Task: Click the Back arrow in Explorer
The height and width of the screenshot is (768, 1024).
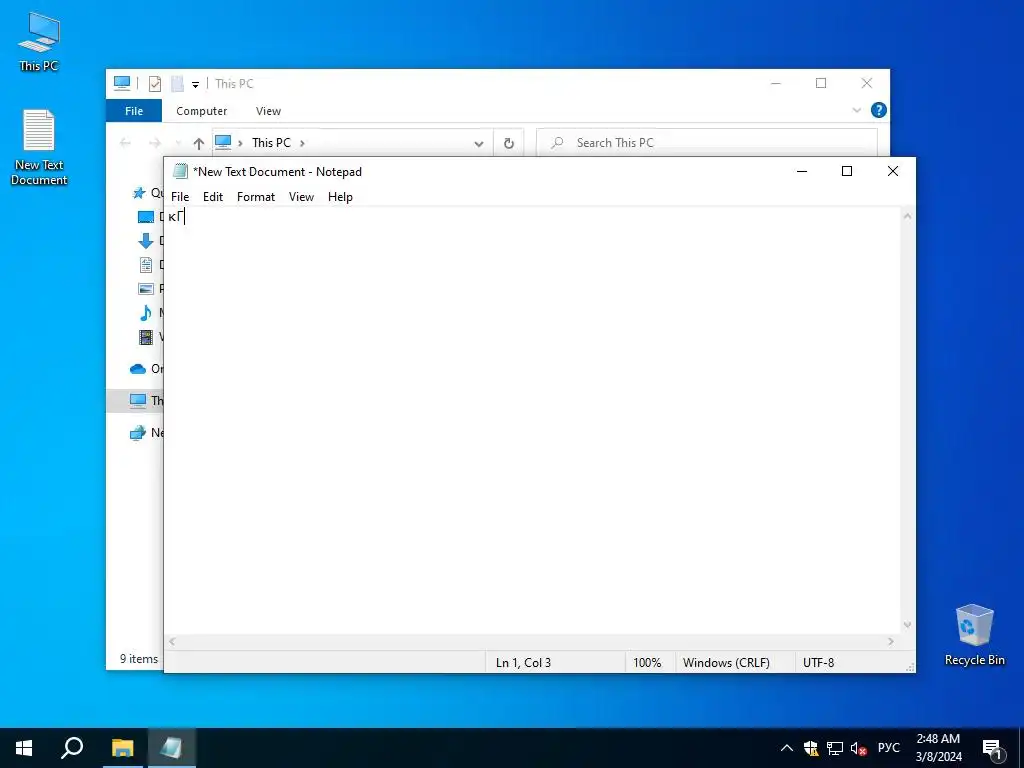Action: (125, 143)
